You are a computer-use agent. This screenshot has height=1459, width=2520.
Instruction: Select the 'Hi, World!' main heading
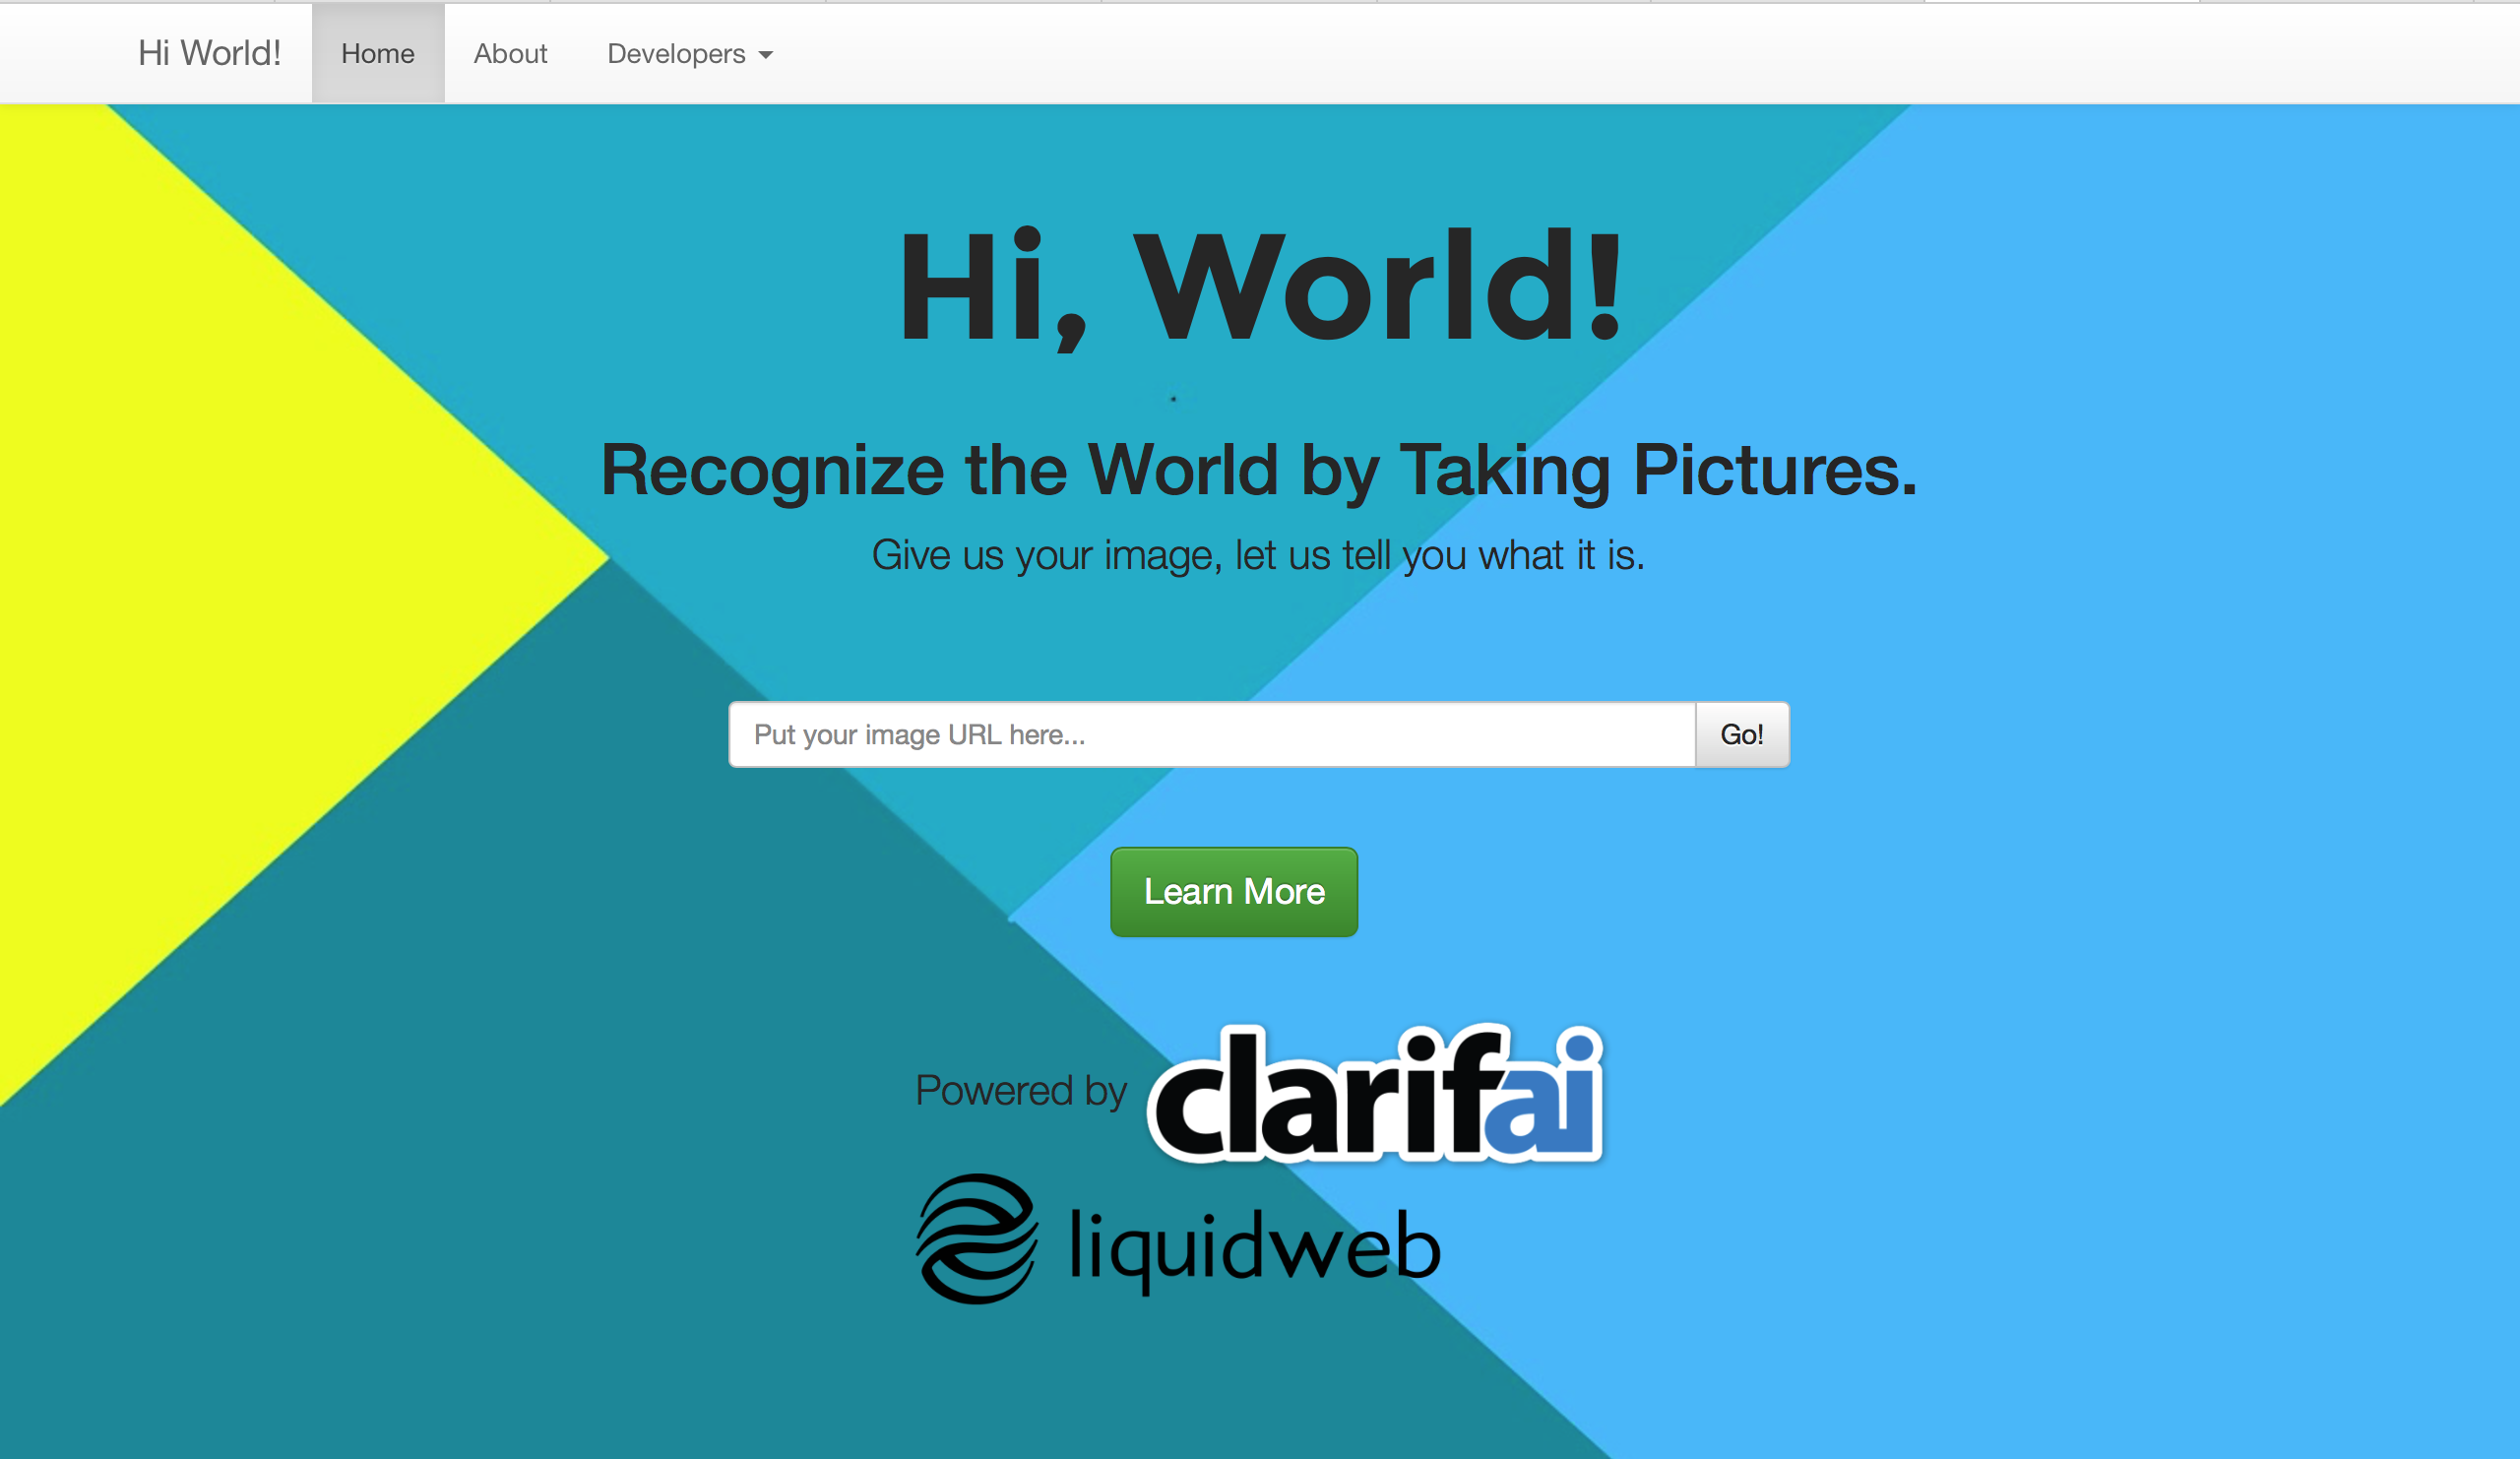click(1260, 288)
